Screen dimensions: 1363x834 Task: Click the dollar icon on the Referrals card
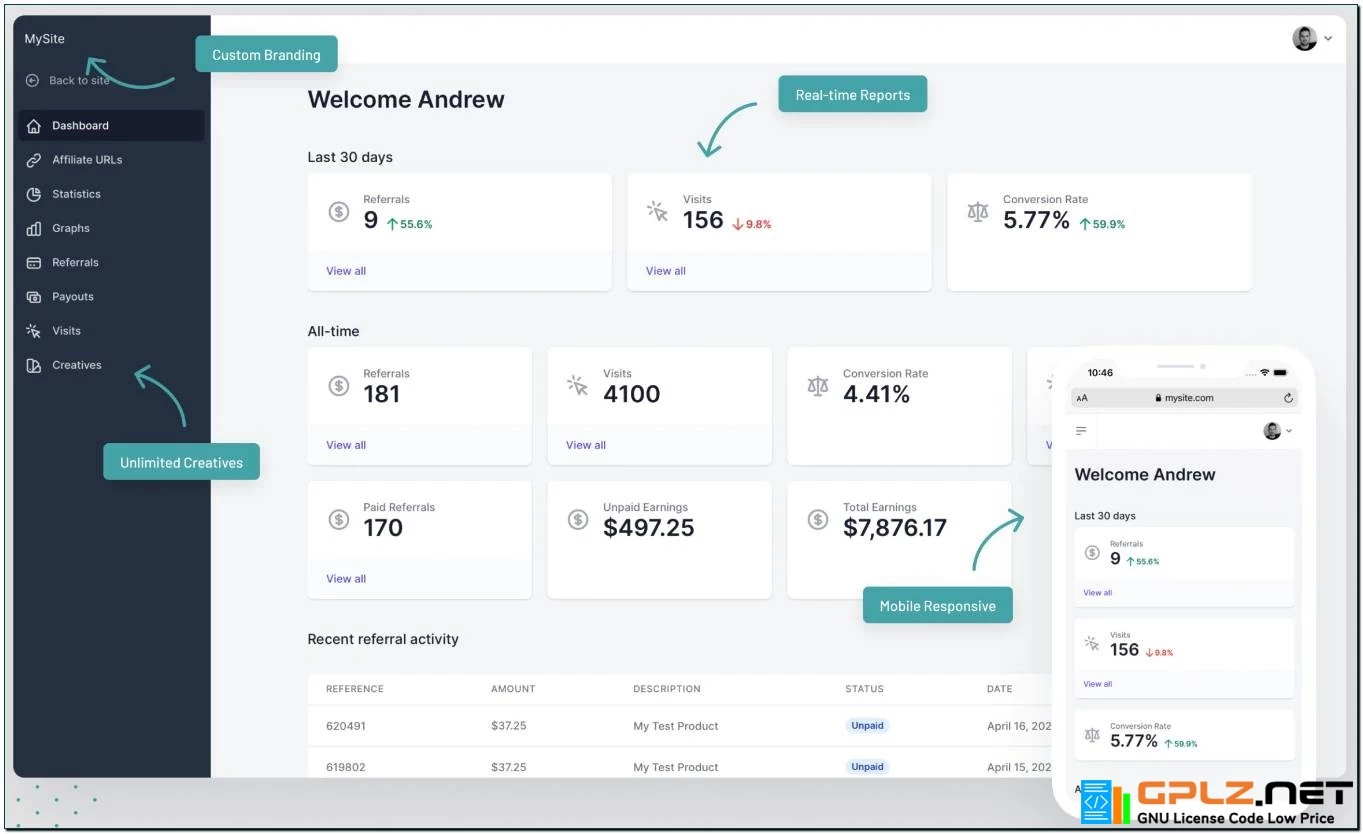click(x=338, y=211)
